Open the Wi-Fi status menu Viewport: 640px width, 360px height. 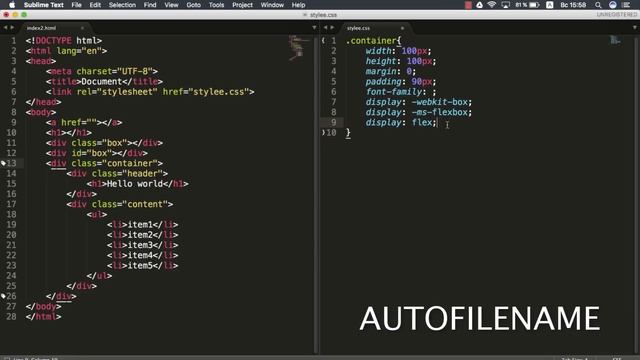click(x=492, y=5)
